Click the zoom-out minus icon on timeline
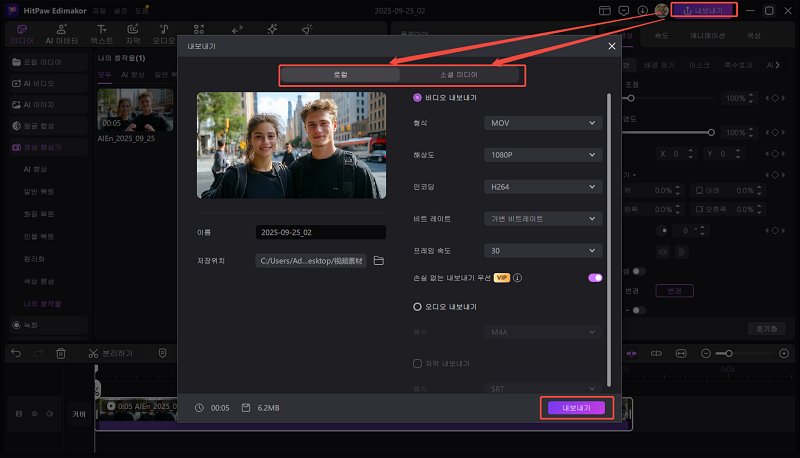Viewport: 800px width, 458px height. pos(705,353)
